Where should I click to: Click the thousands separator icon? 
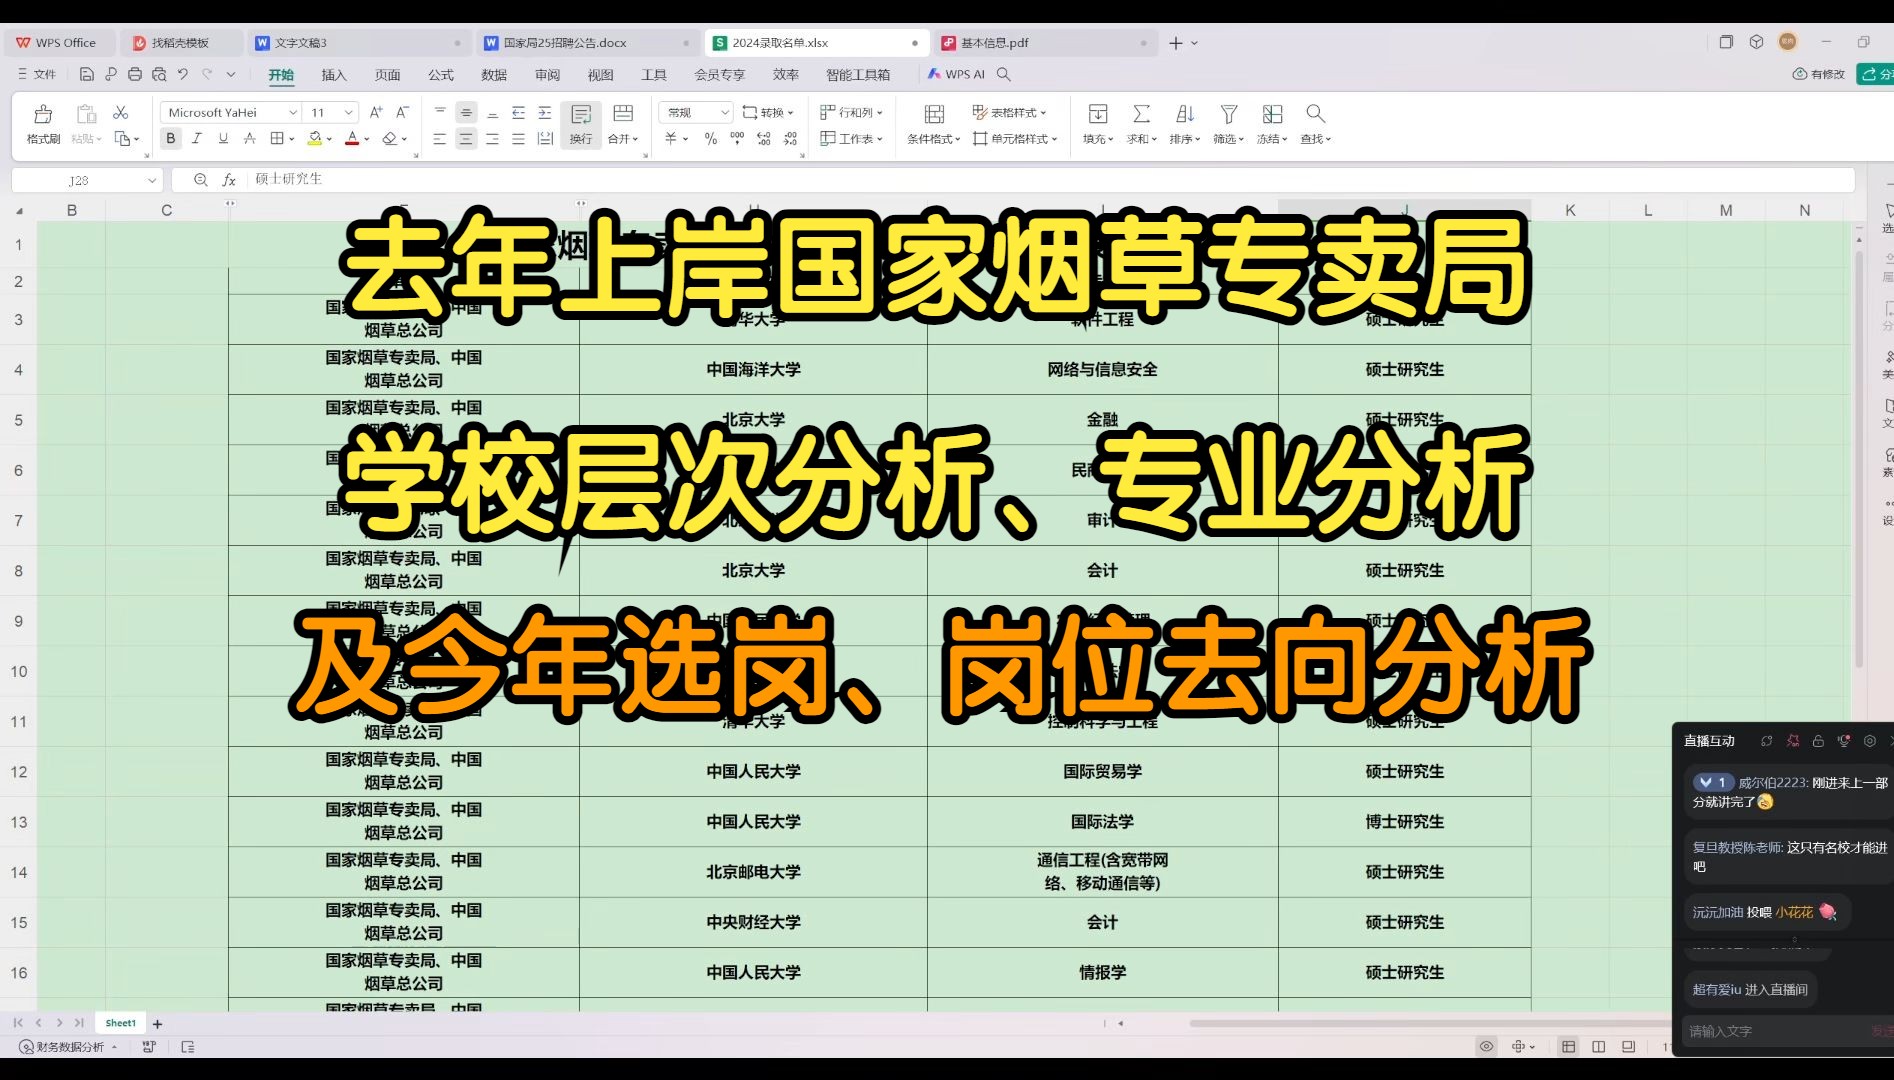point(737,139)
